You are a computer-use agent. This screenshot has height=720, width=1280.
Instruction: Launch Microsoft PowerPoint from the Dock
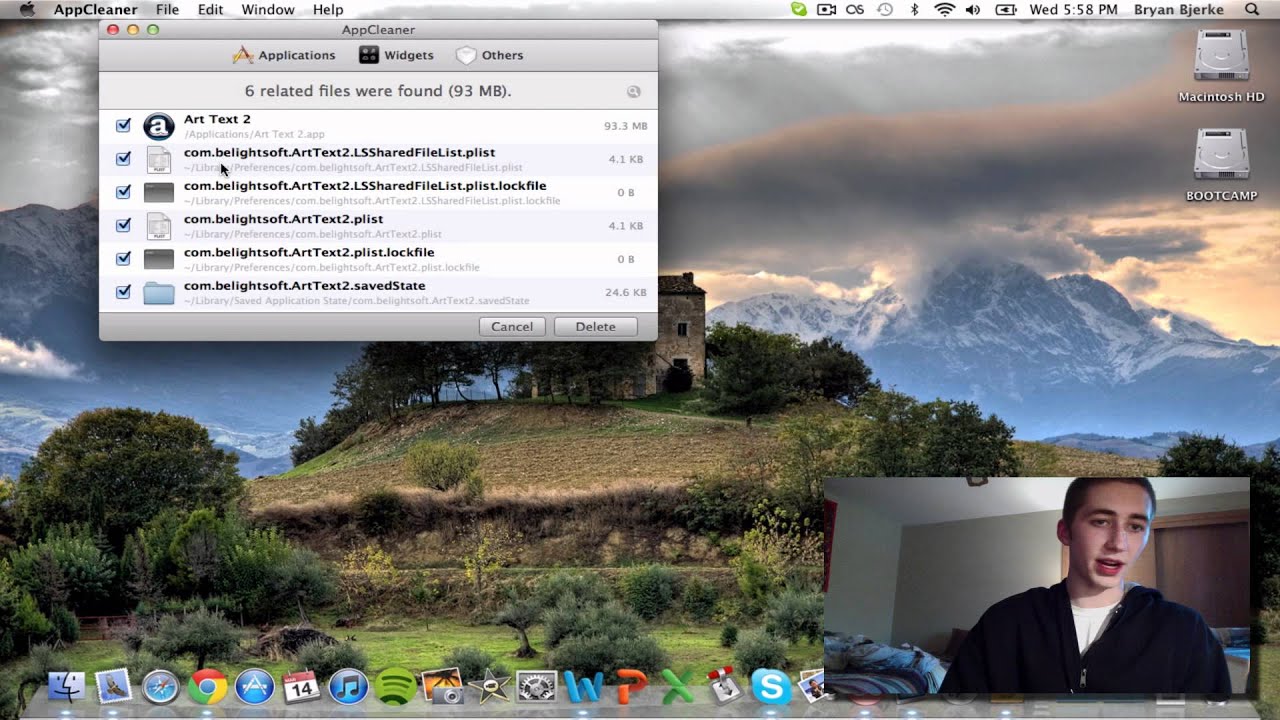click(630, 687)
